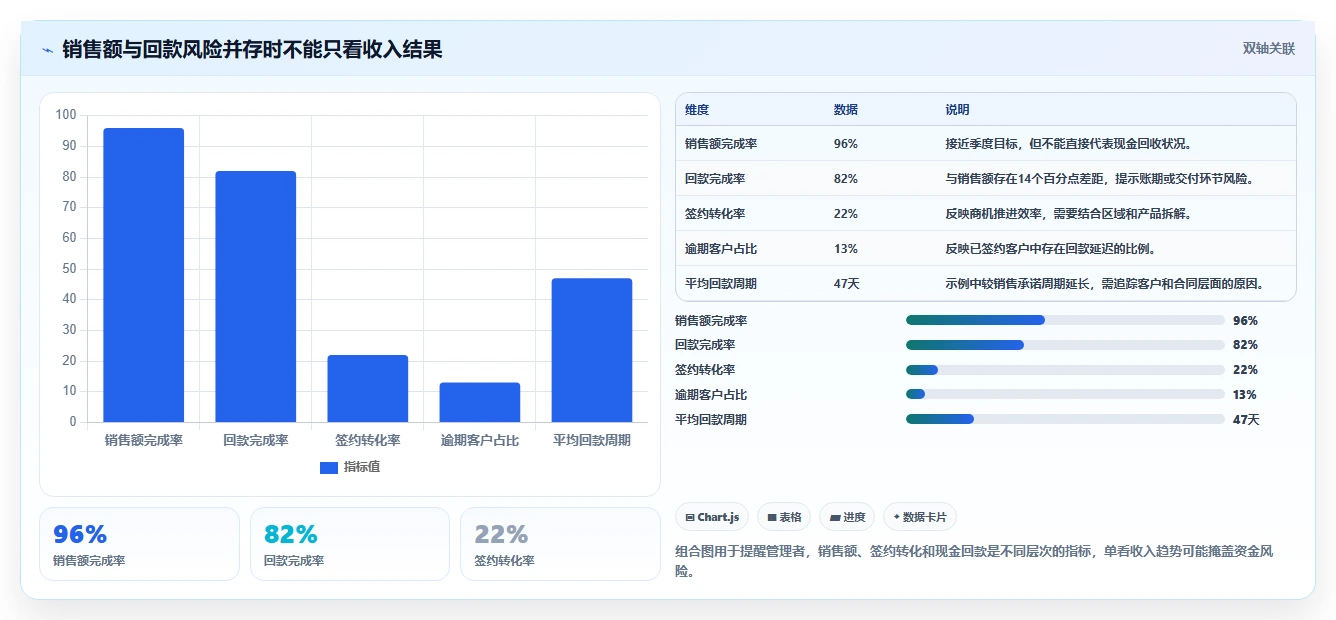Toggle the 指标值 legend color box
Viewport: 1336px width, 620px height.
point(329,467)
